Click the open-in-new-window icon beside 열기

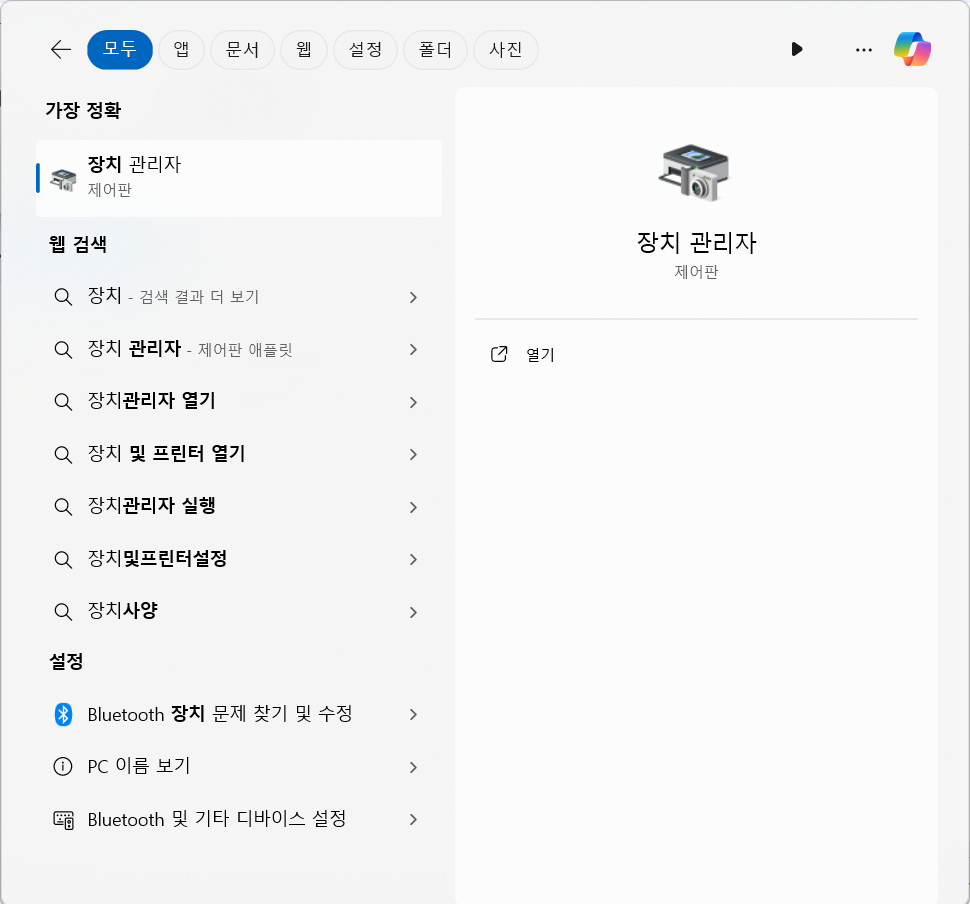click(499, 354)
